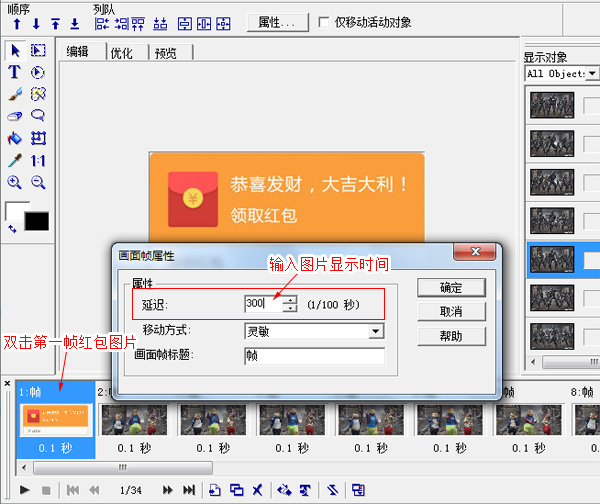Viewport: 600px width, 504px height.
Task: Swap foreground and background colors
Action: (x=12, y=229)
